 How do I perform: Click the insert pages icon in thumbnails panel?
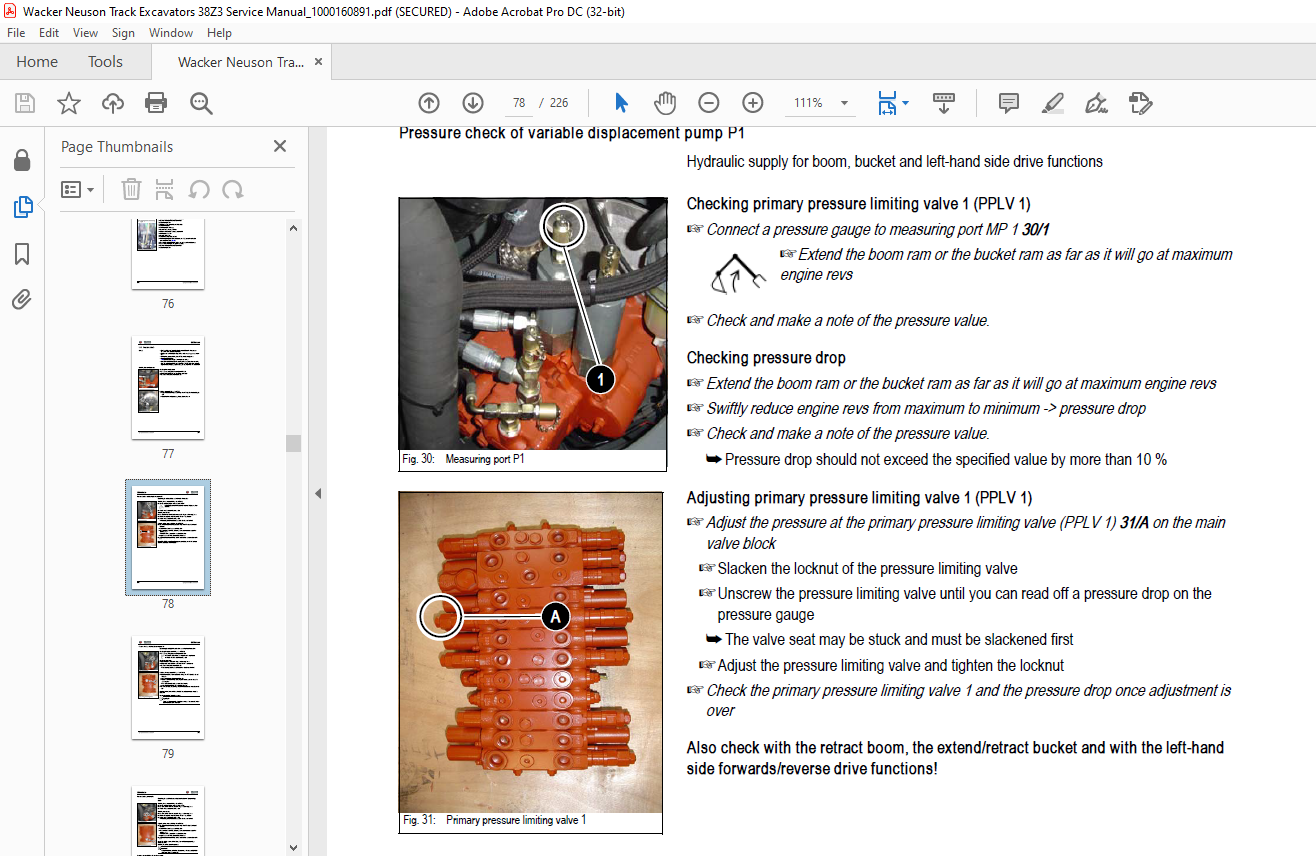tap(165, 189)
